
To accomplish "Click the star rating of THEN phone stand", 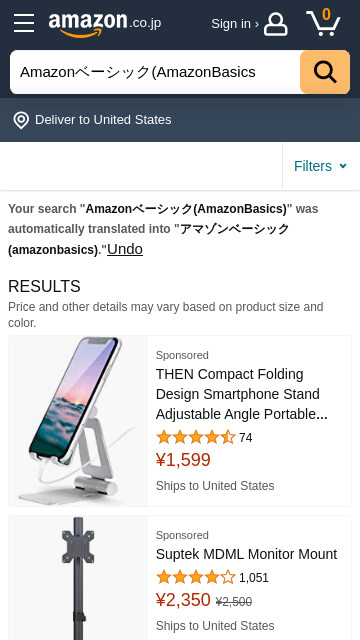I will pyautogui.click(x=196, y=438).
